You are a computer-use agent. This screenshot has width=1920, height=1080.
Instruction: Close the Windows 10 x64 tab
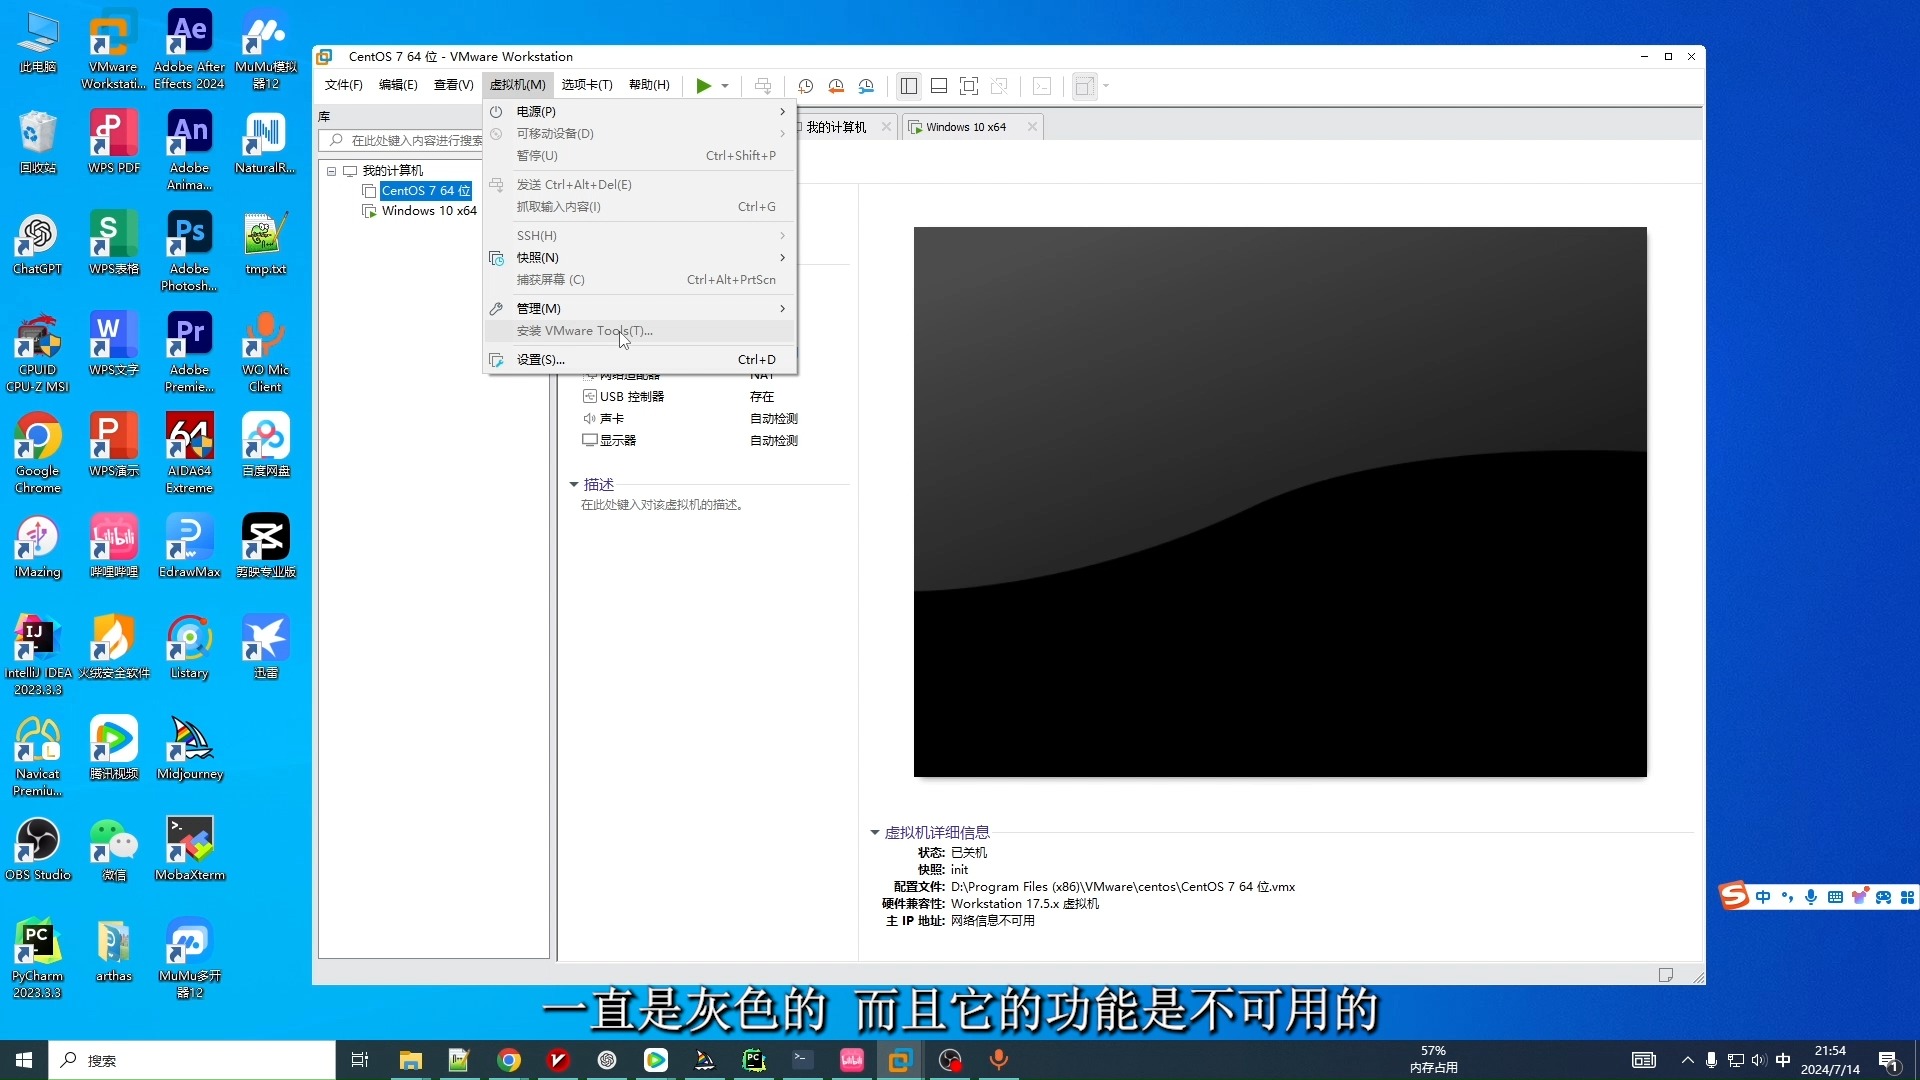click(1032, 128)
